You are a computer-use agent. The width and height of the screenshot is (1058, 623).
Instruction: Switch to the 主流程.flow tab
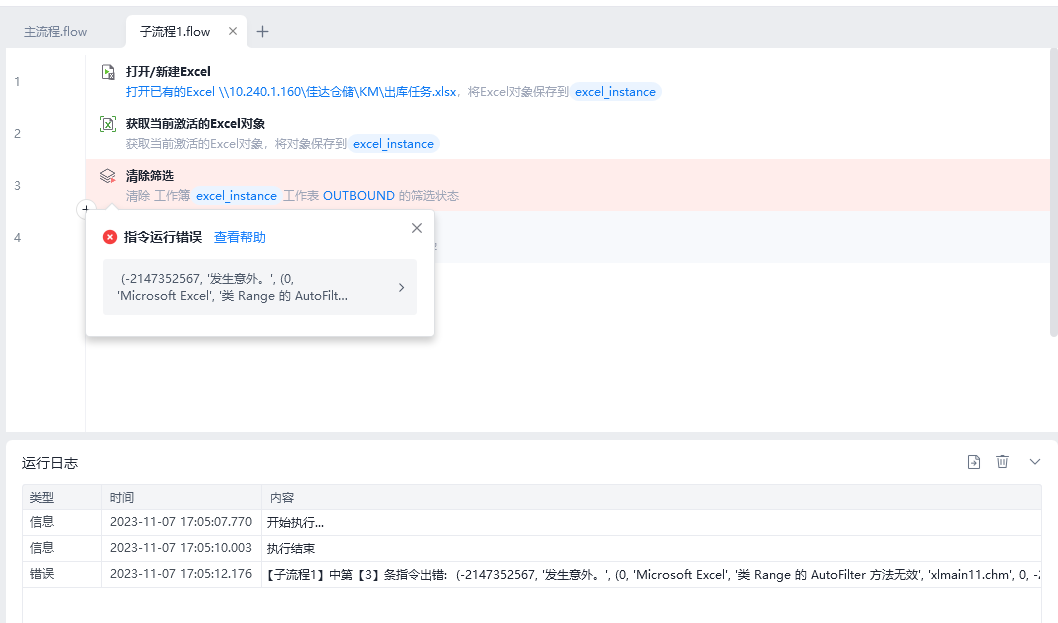(x=55, y=32)
